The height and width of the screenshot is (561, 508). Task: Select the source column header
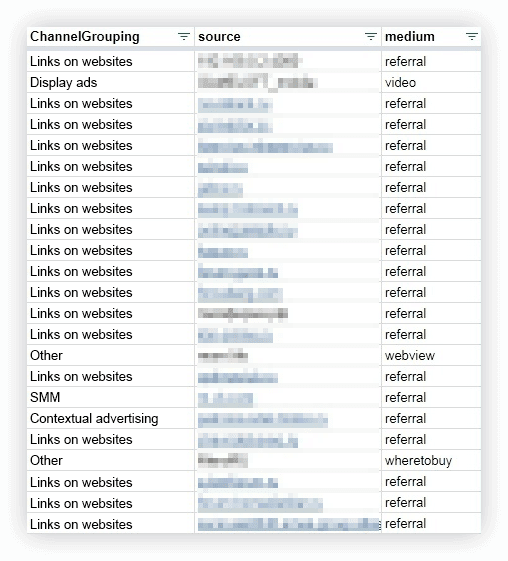click(x=288, y=36)
